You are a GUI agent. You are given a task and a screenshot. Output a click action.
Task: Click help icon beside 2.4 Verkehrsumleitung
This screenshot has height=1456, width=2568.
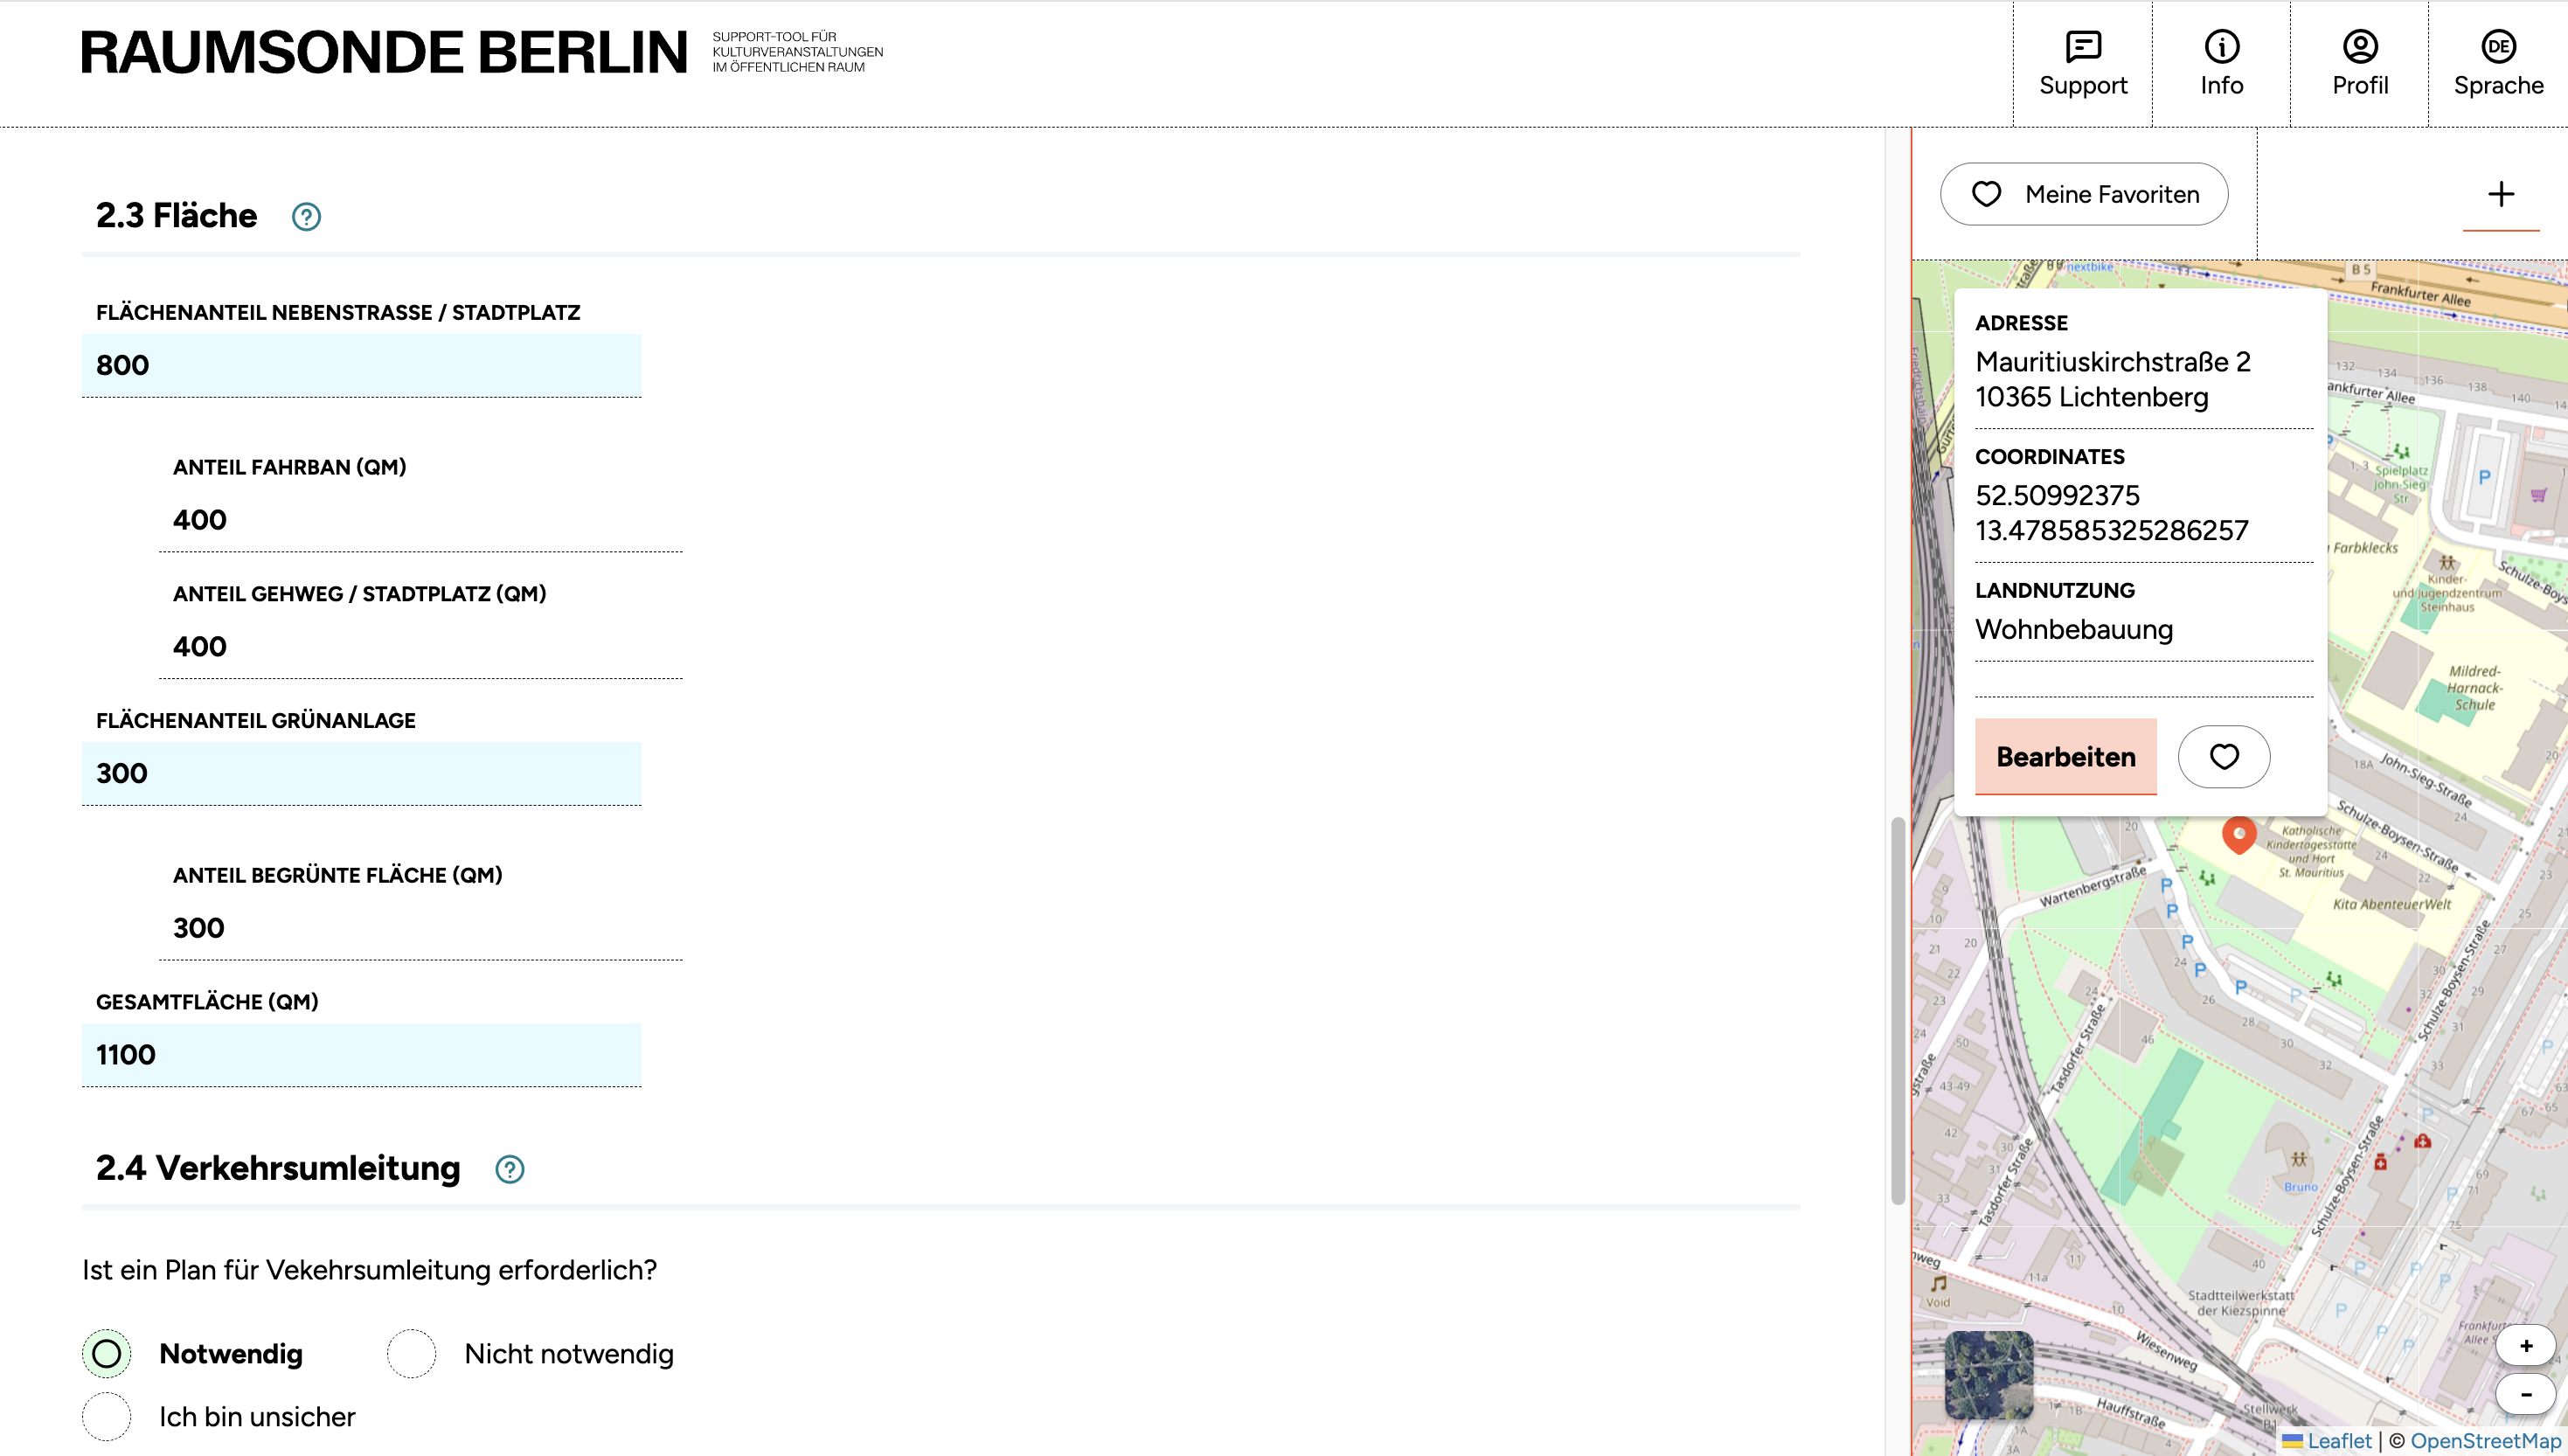[x=510, y=1169]
